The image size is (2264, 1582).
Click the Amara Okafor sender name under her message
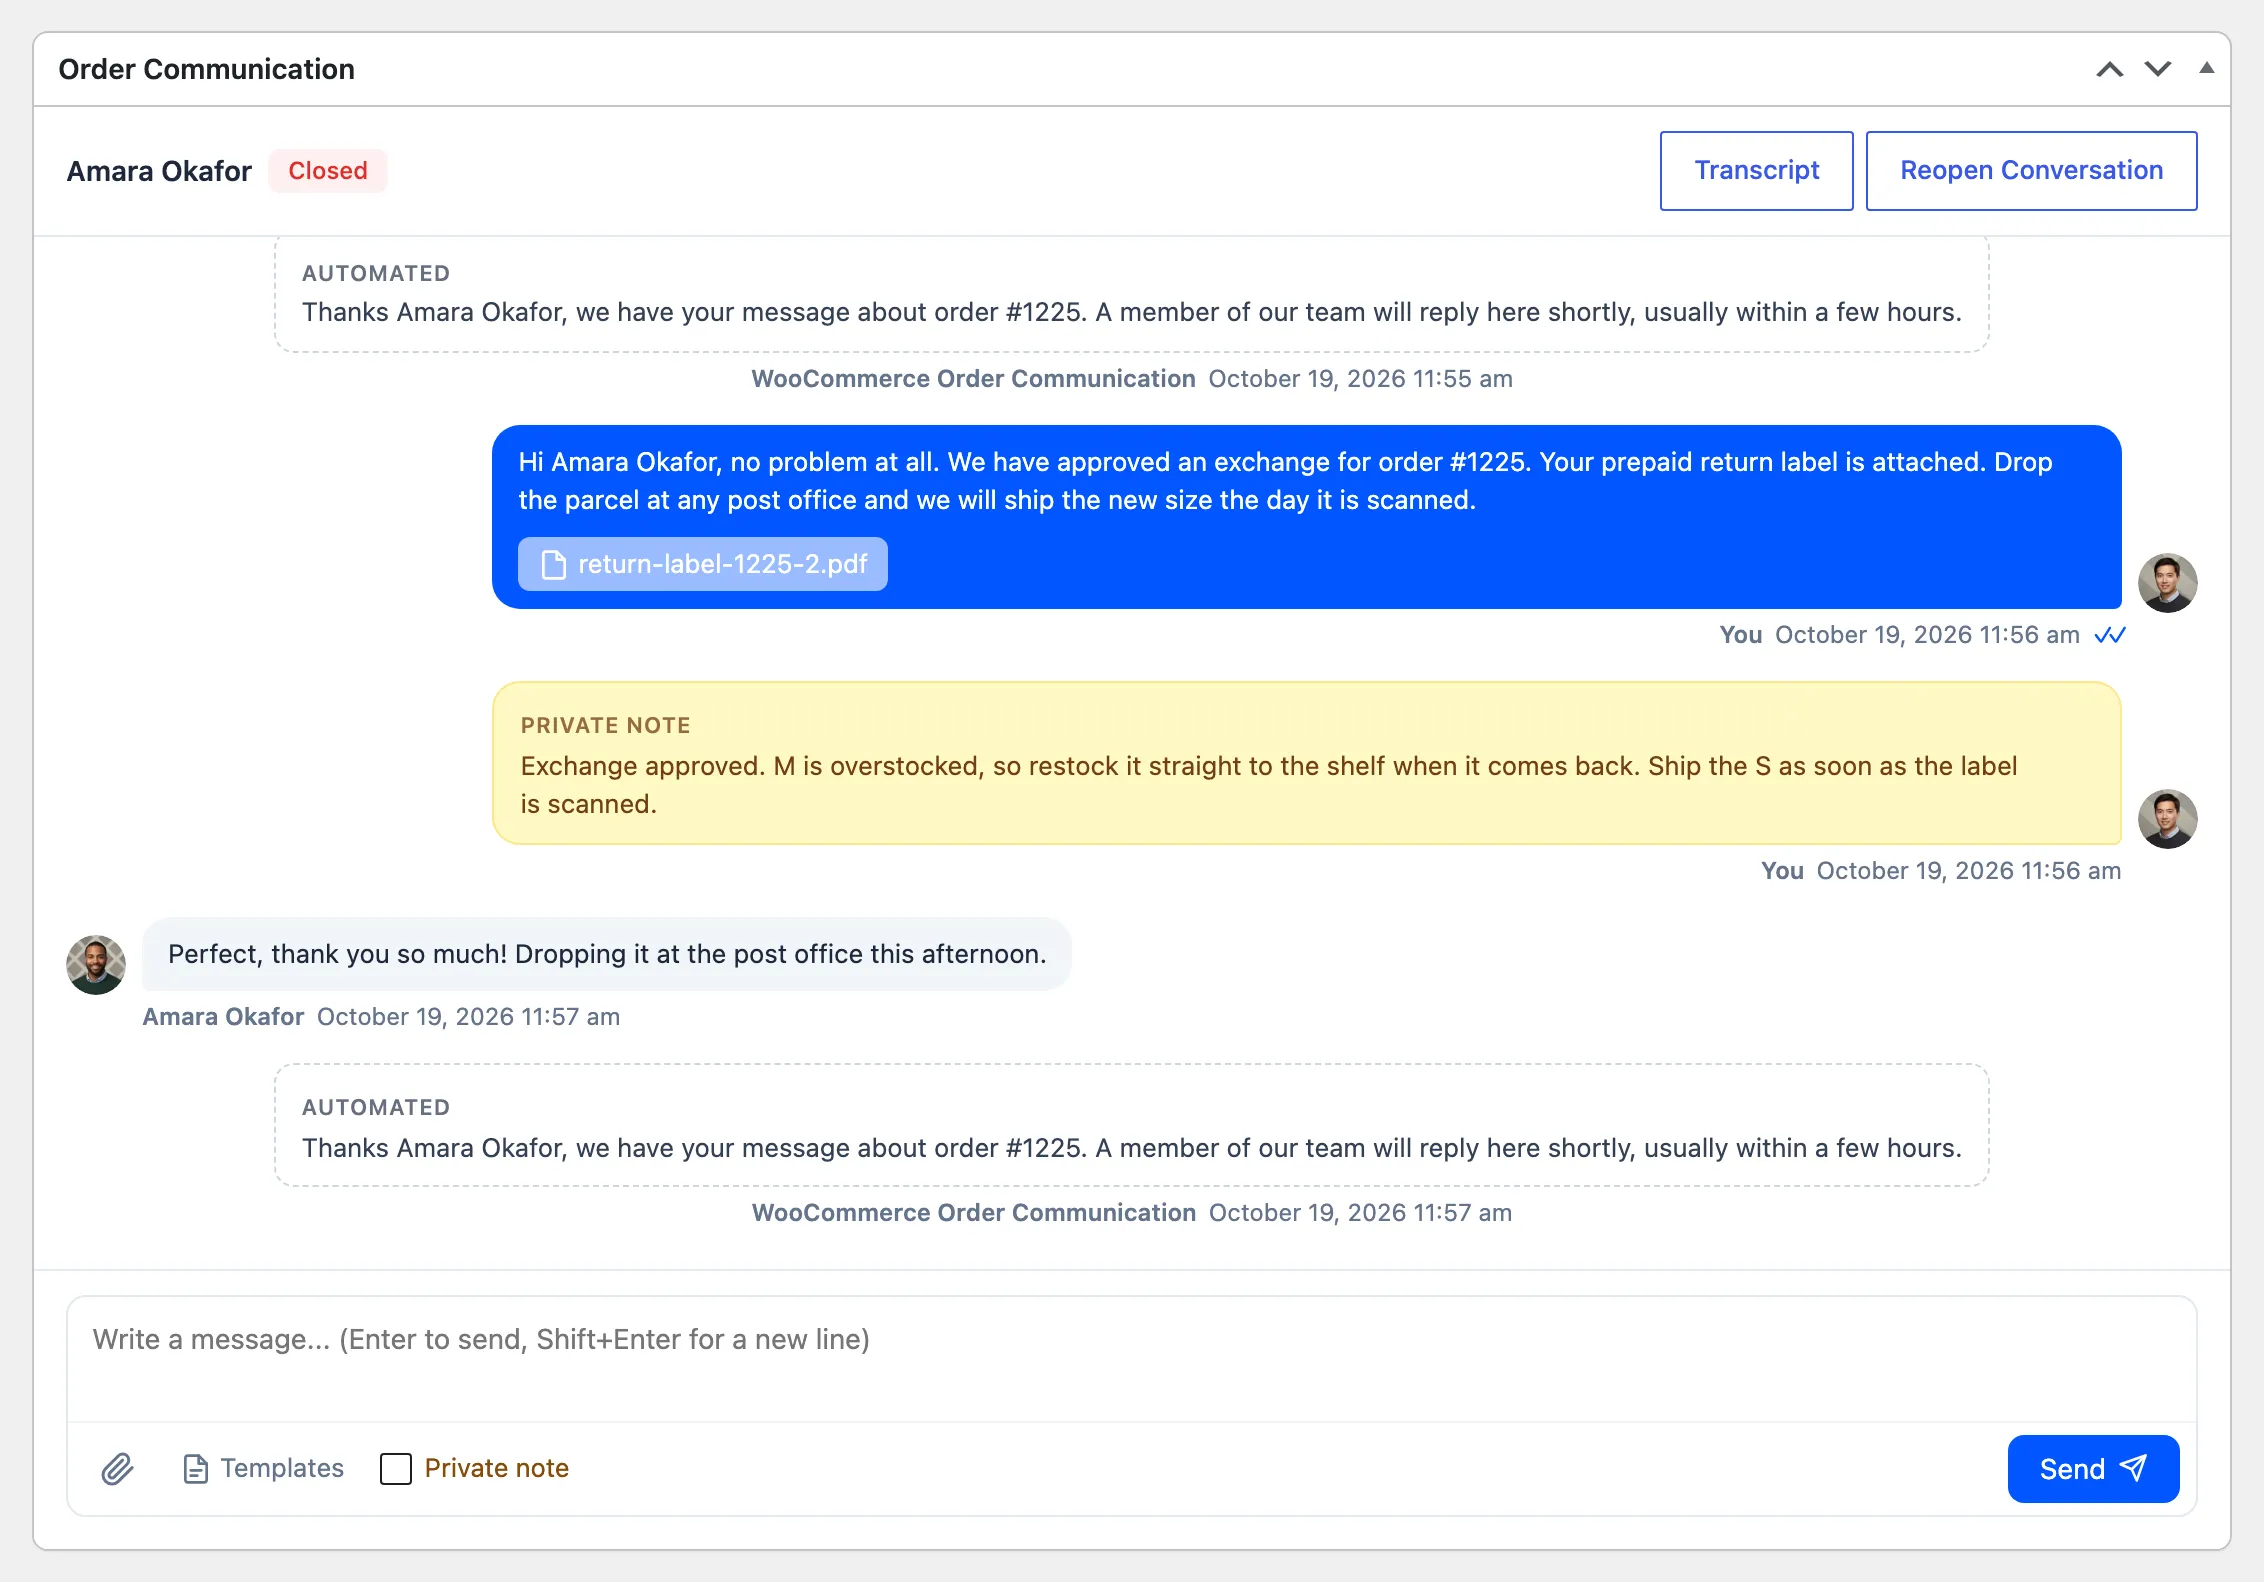(223, 1017)
